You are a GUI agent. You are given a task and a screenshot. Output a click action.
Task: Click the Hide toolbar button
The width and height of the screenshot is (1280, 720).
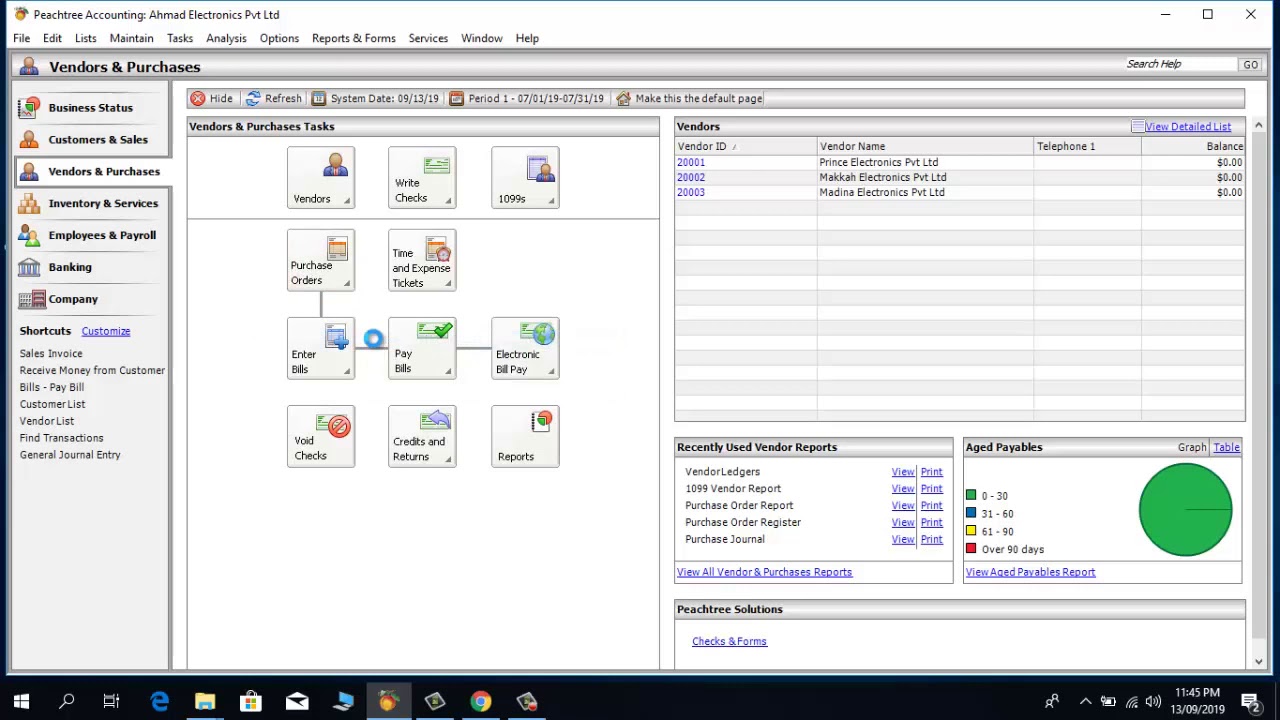pos(212,98)
